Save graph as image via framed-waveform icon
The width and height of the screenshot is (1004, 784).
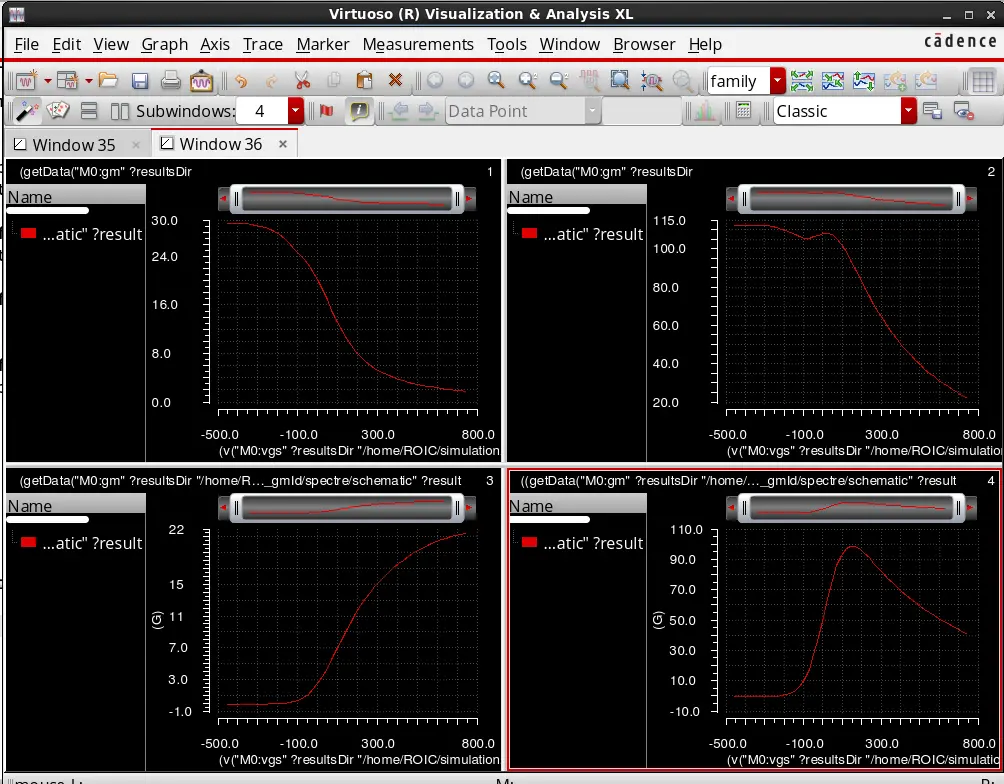(x=201, y=81)
